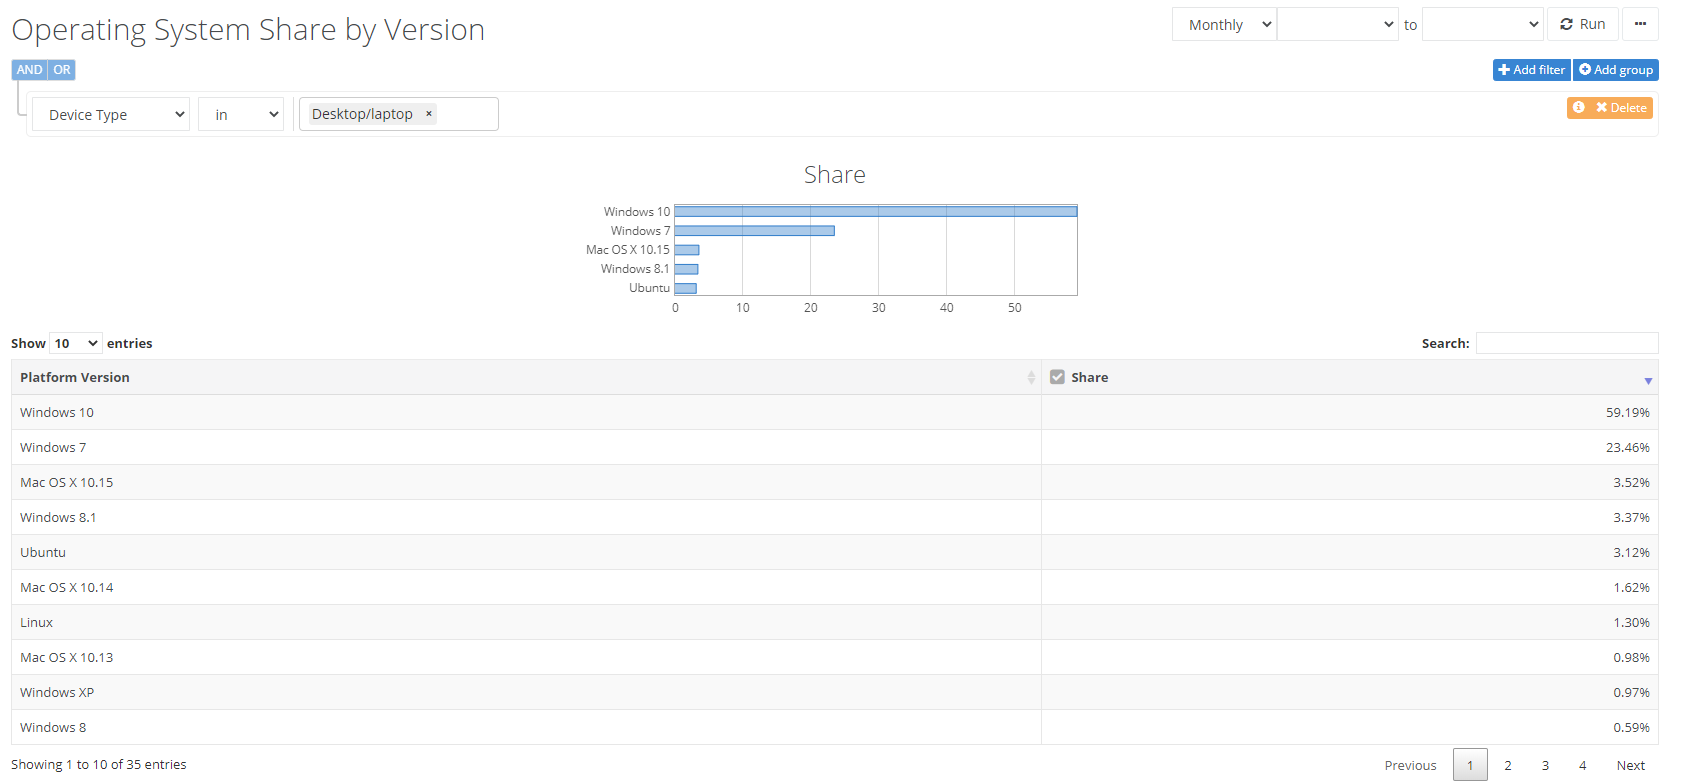The width and height of the screenshot is (1688, 783).
Task: Click the Windows 10 chart bar
Action: click(876, 211)
